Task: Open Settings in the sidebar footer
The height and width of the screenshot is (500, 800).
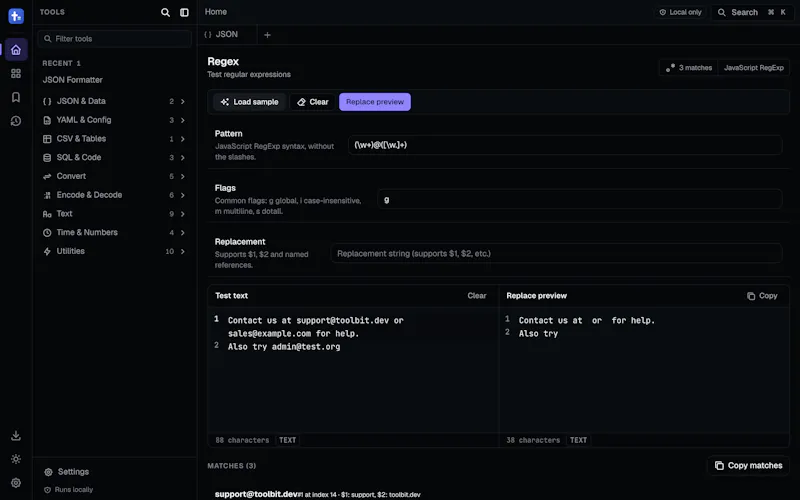Action: tap(66, 472)
